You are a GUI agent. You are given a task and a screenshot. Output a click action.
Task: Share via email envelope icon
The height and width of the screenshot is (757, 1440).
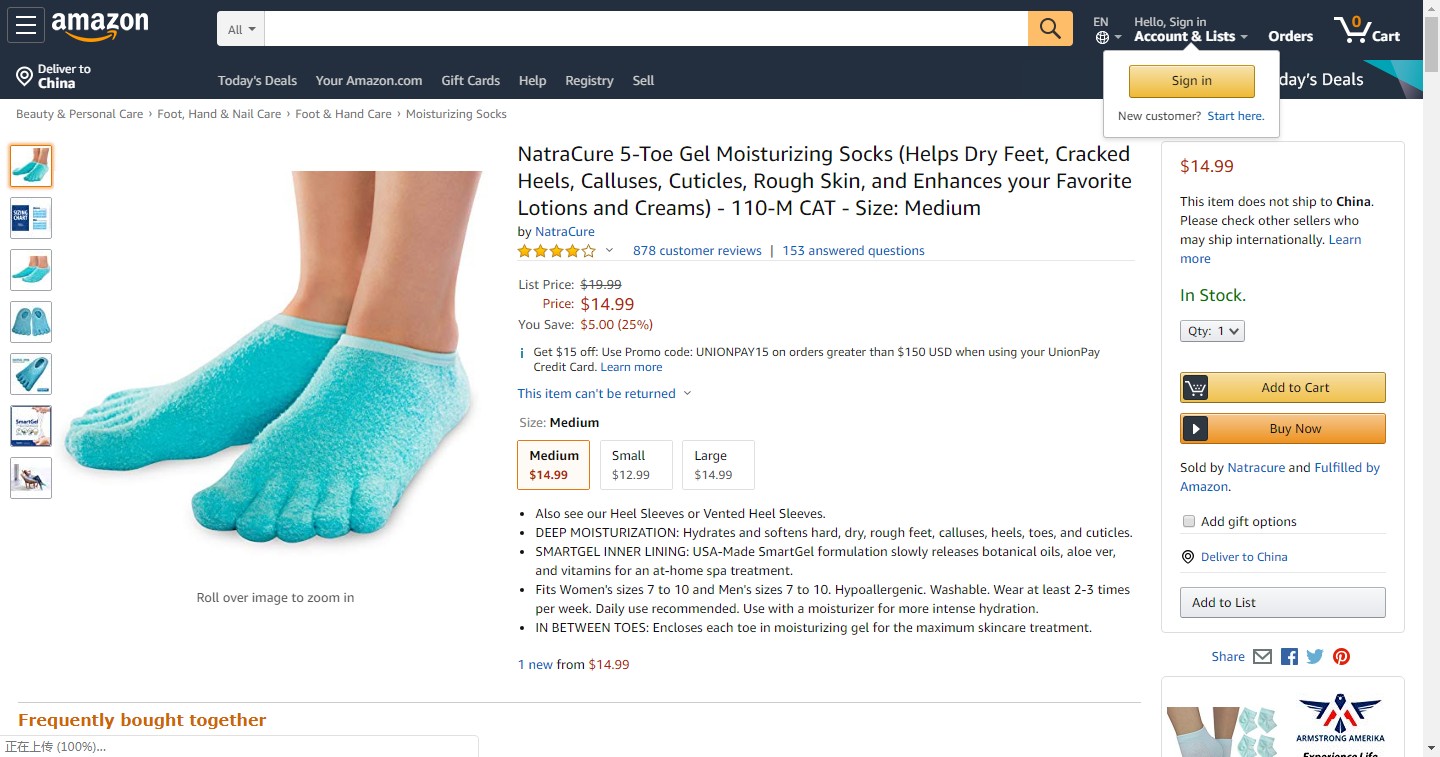point(1262,657)
